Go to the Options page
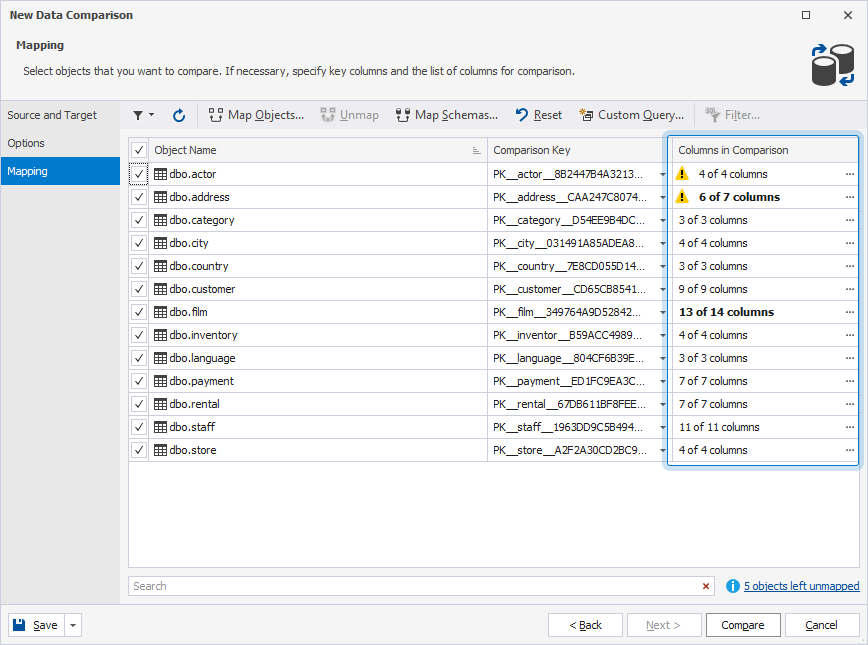 [26, 143]
